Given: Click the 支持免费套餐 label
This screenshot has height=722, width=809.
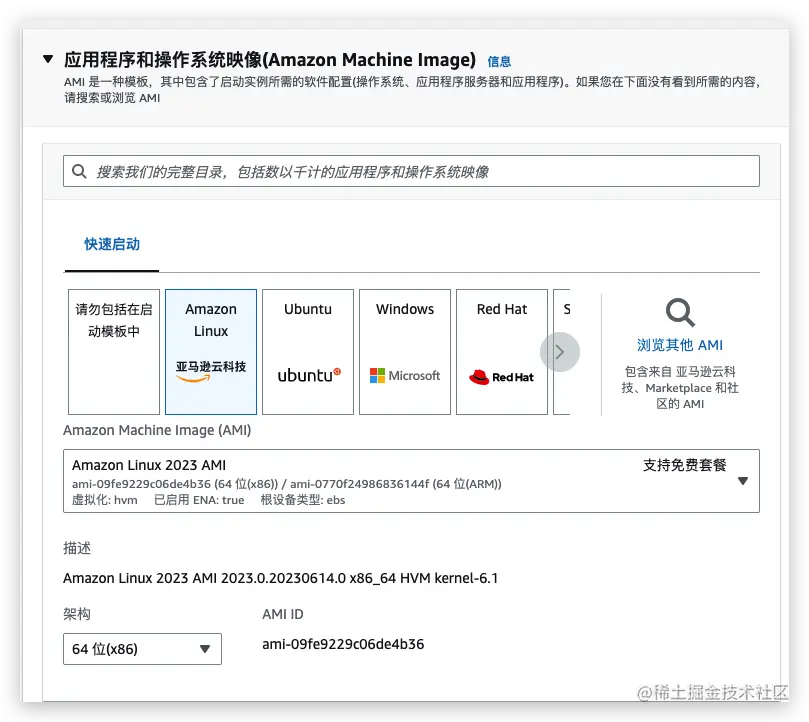Looking at the screenshot, I should tap(685, 465).
